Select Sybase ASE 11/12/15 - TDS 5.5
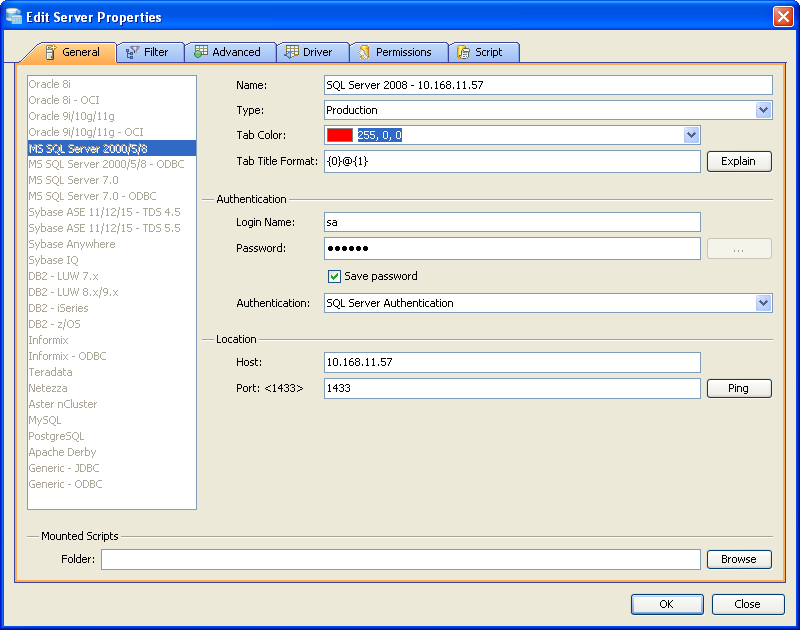Screen dimensions: 800x630 click(112, 228)
